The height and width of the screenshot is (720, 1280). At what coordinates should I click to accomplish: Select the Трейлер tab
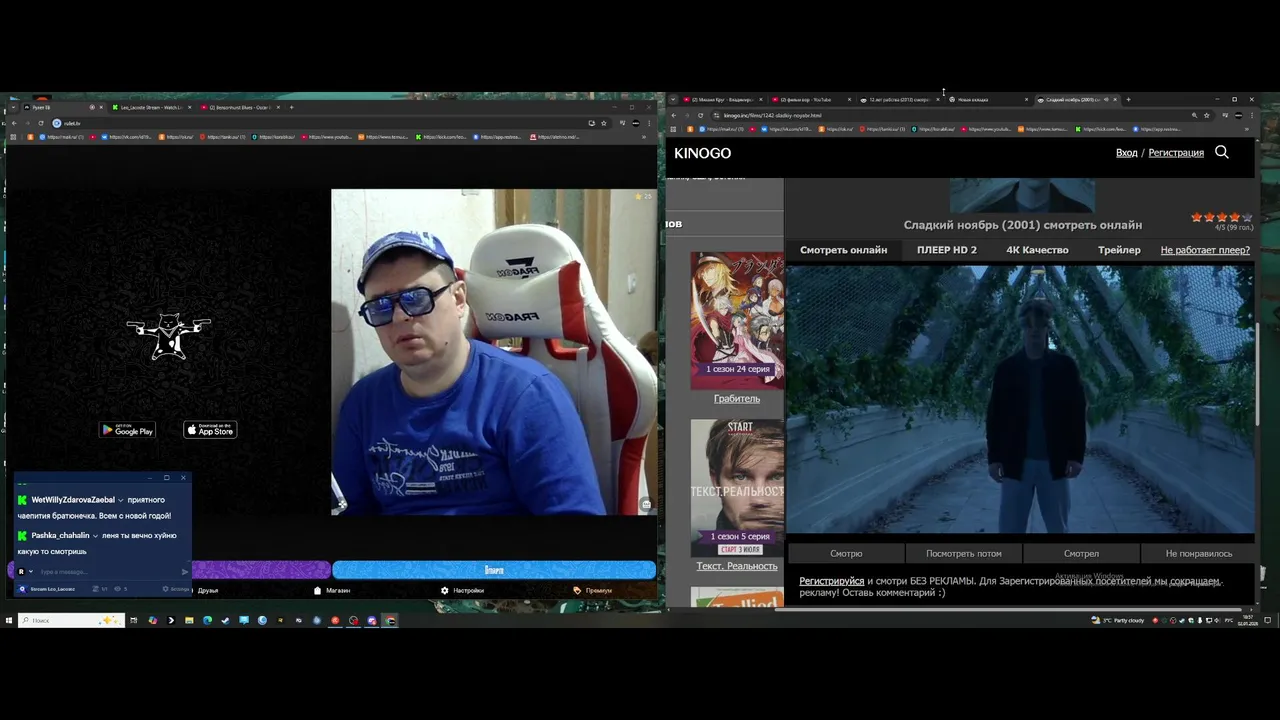[x=1119, y=250]
